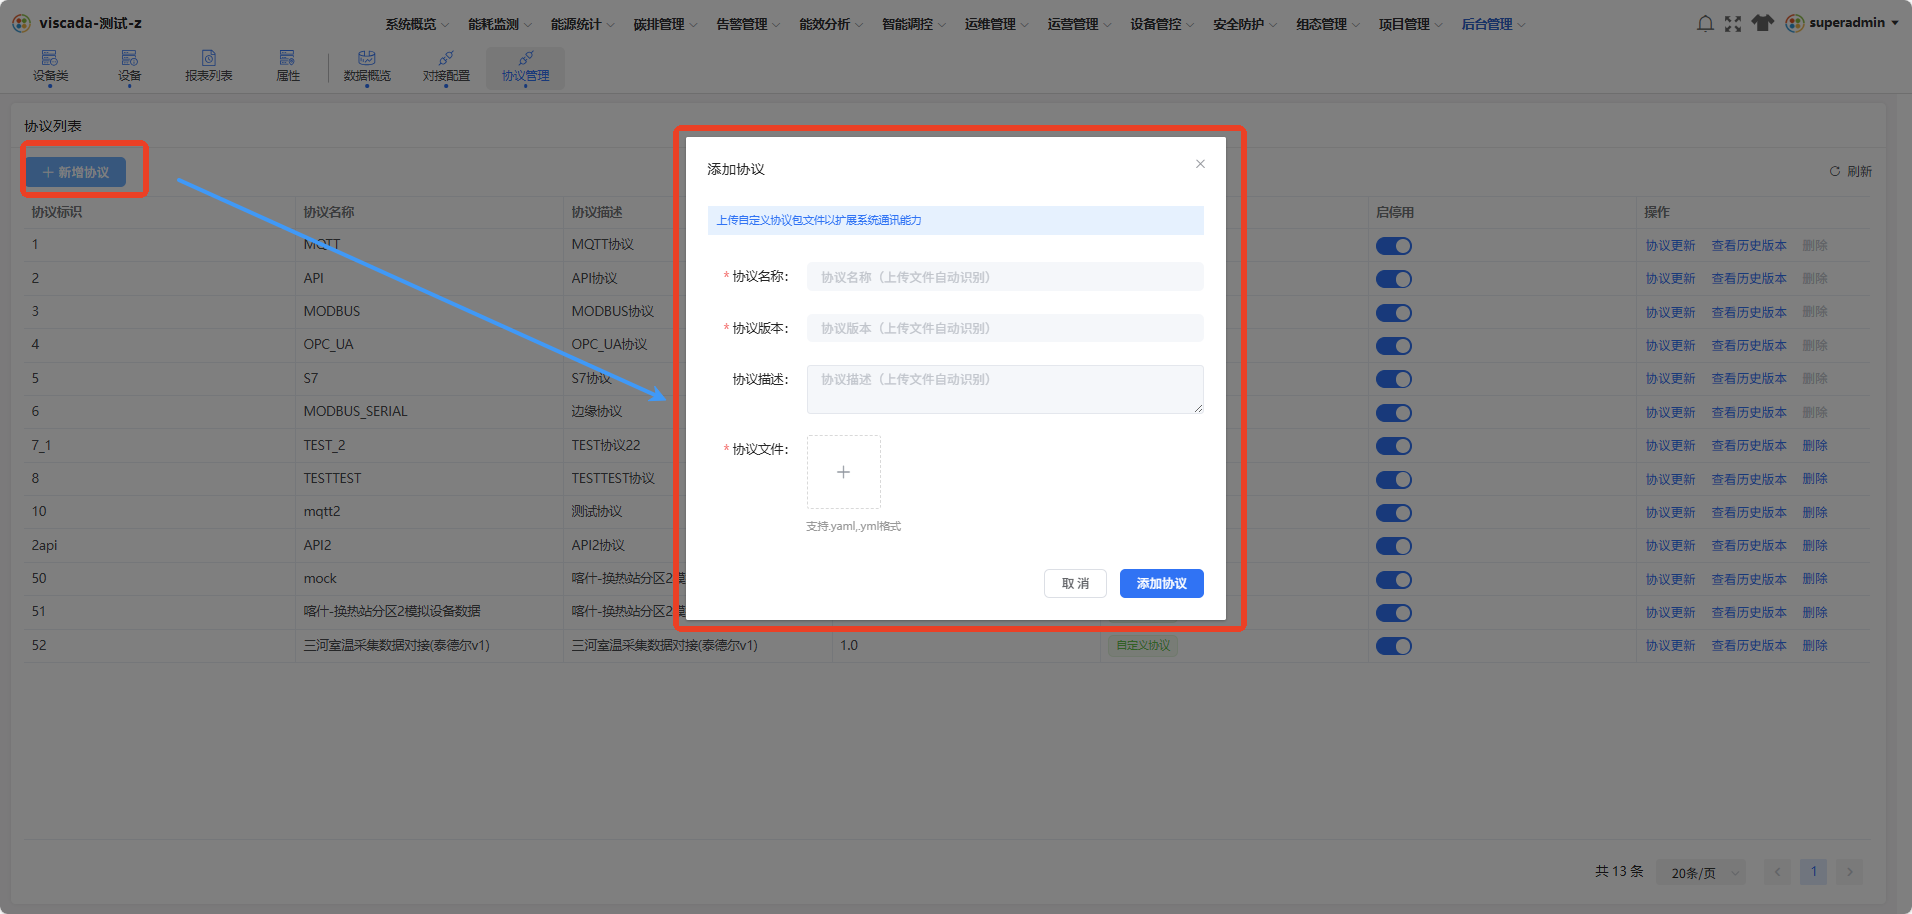
Task: Open the 设备类 toolbar icon
Action: click(50, 66)
